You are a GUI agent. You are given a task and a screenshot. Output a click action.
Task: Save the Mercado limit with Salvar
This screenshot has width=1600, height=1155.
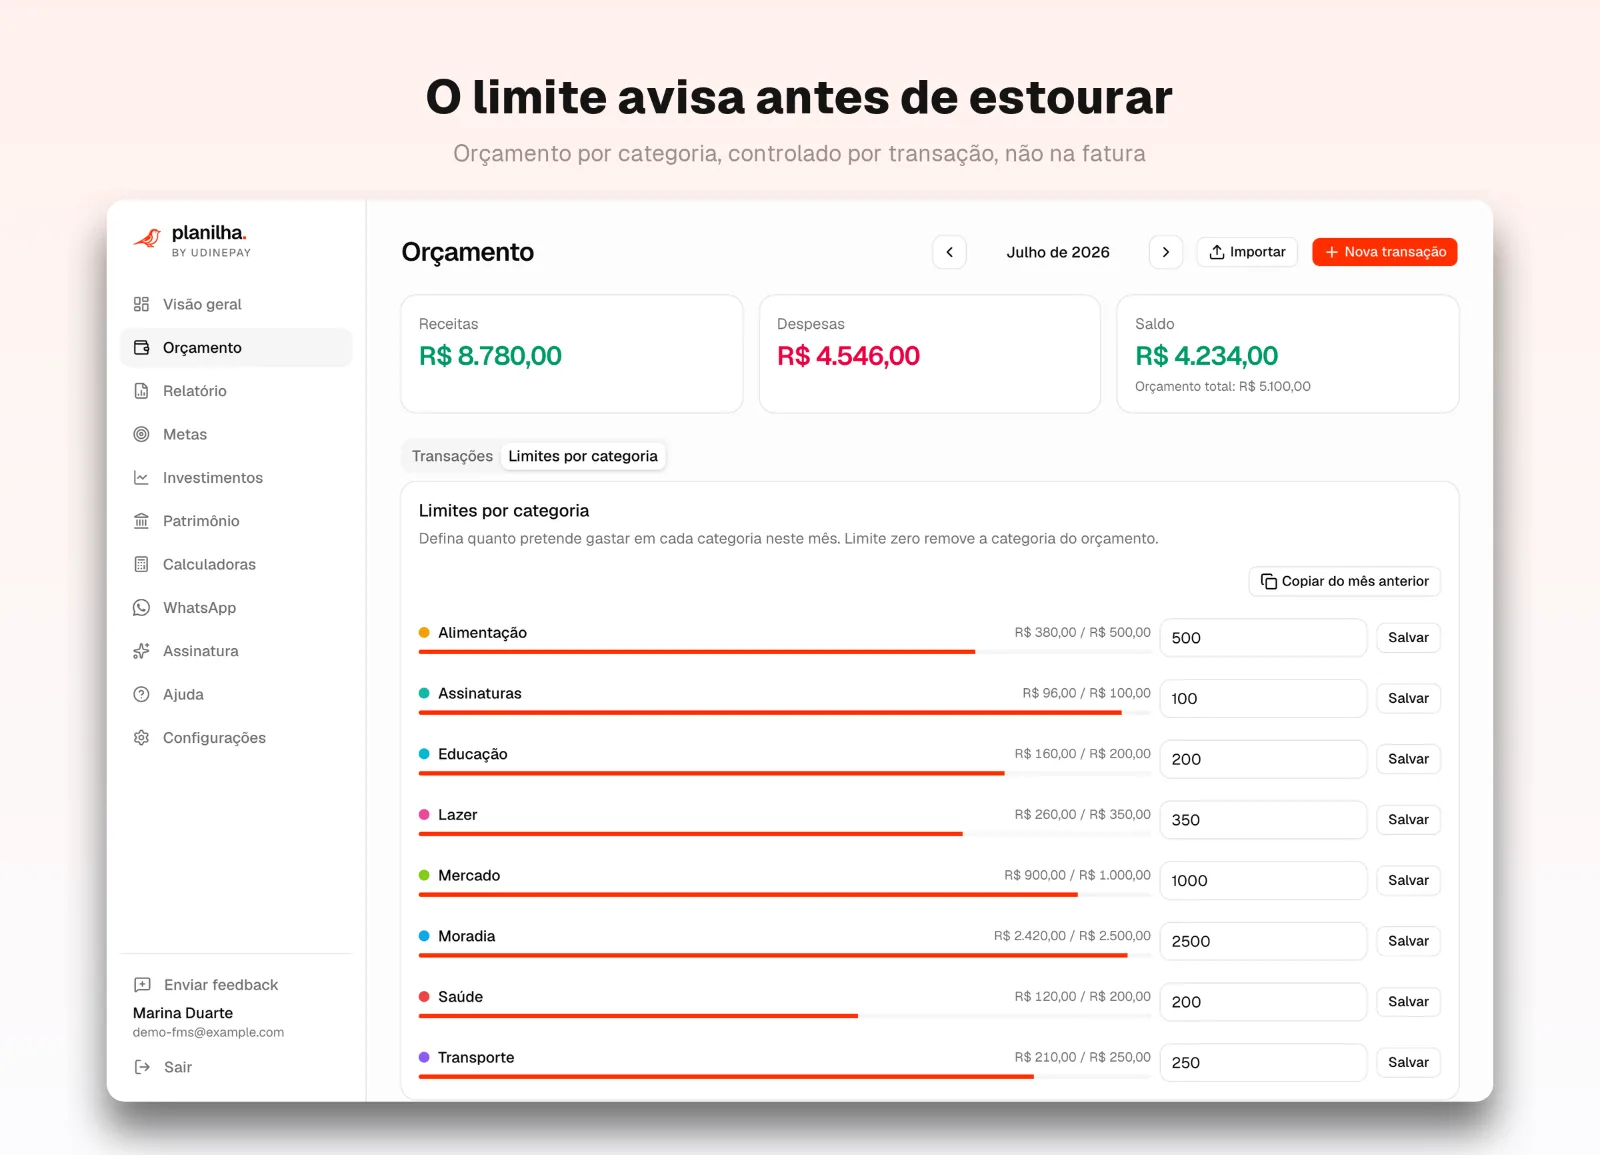(x=1408, y=880)
